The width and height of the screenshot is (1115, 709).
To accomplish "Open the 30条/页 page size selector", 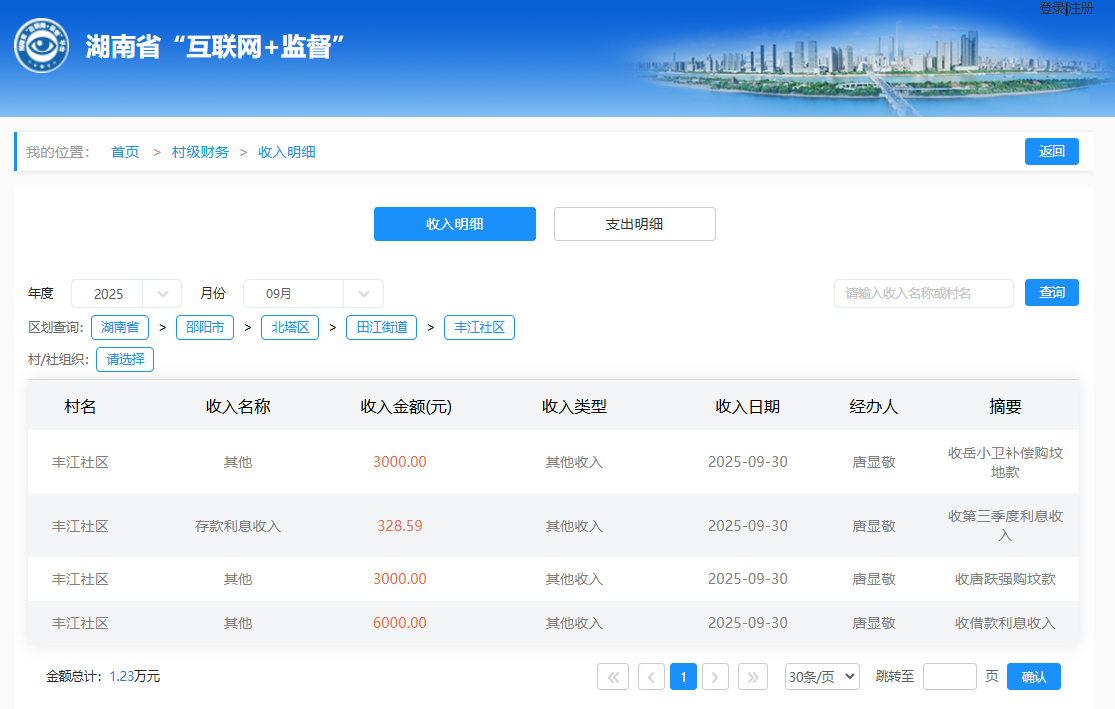I will [821, 677].
